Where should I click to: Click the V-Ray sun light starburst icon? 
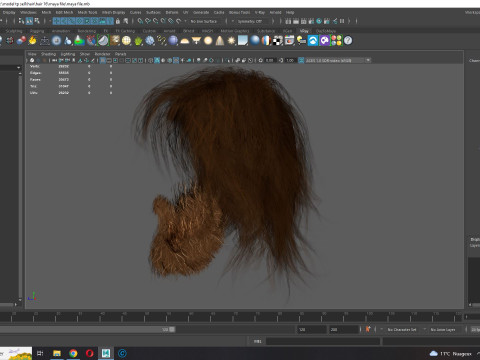pos(231,41)
